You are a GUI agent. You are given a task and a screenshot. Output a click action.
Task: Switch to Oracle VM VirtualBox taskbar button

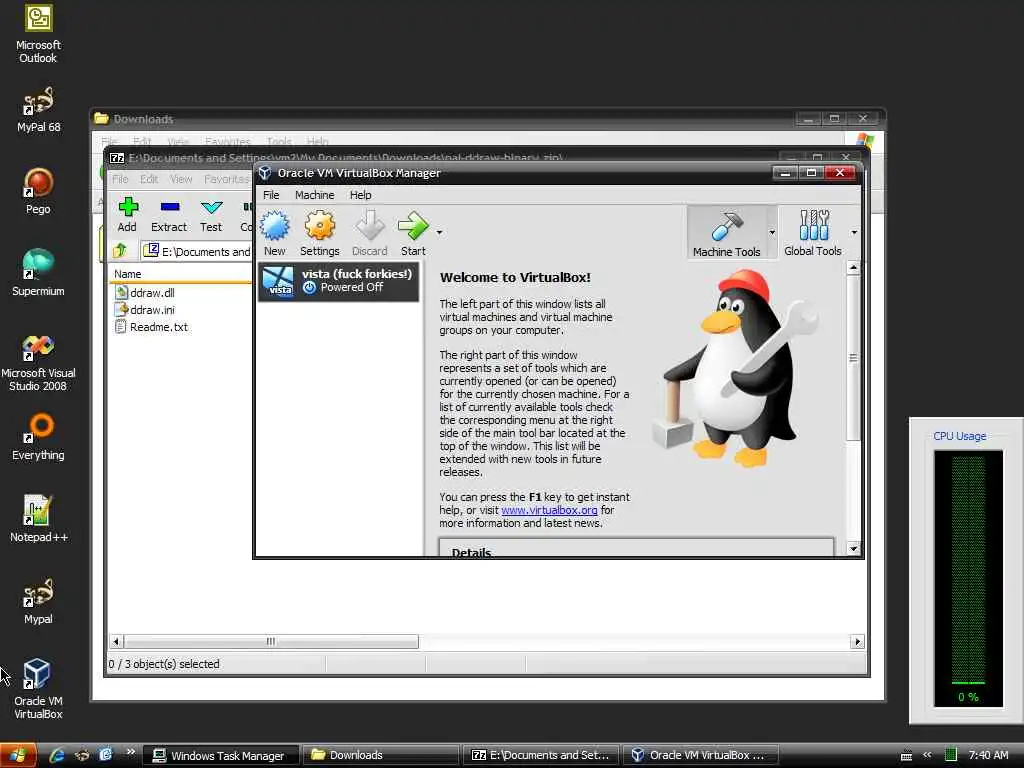click(701, 756)
